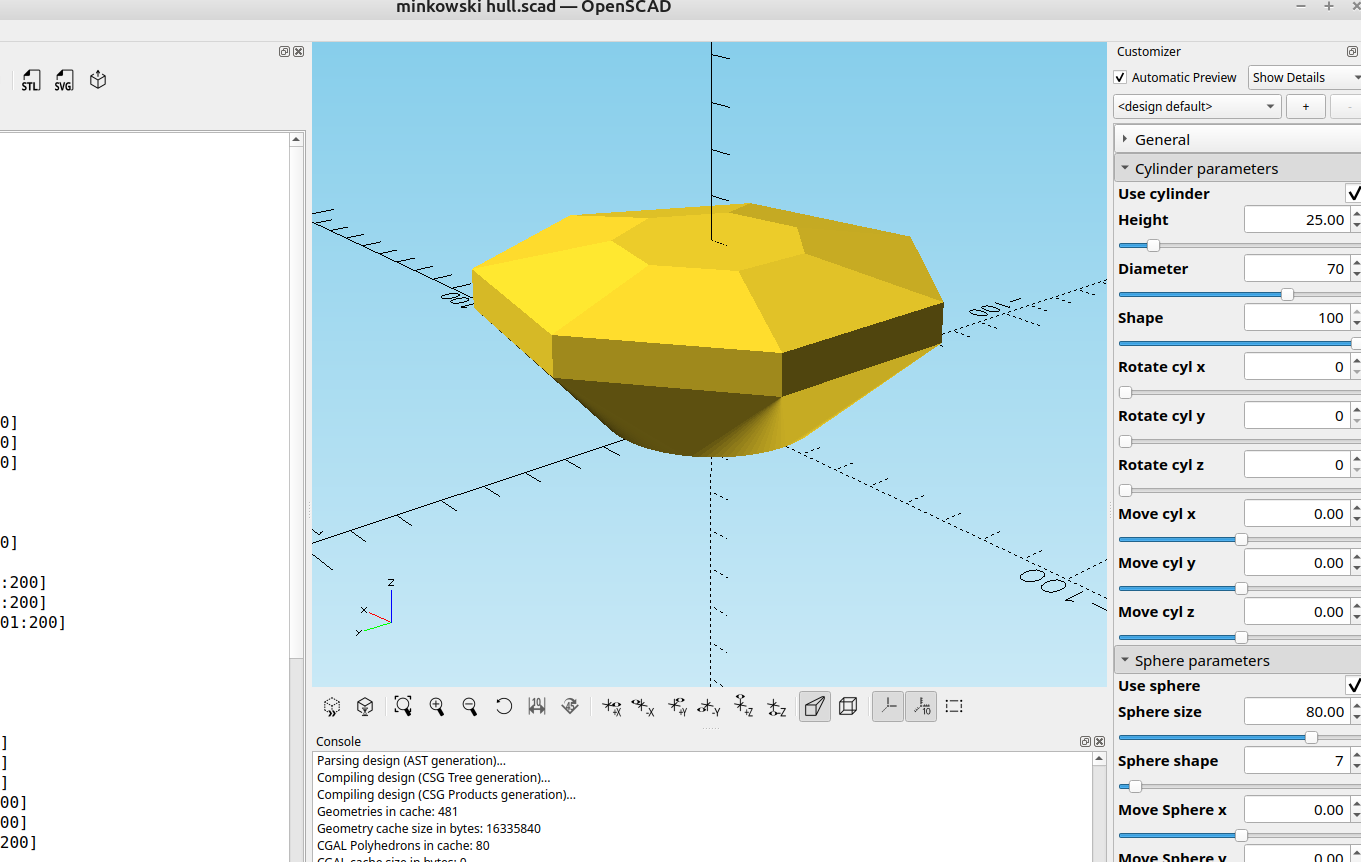Expand the General section
This screenshot has height=862, width=1361.
coord(1125,140)
